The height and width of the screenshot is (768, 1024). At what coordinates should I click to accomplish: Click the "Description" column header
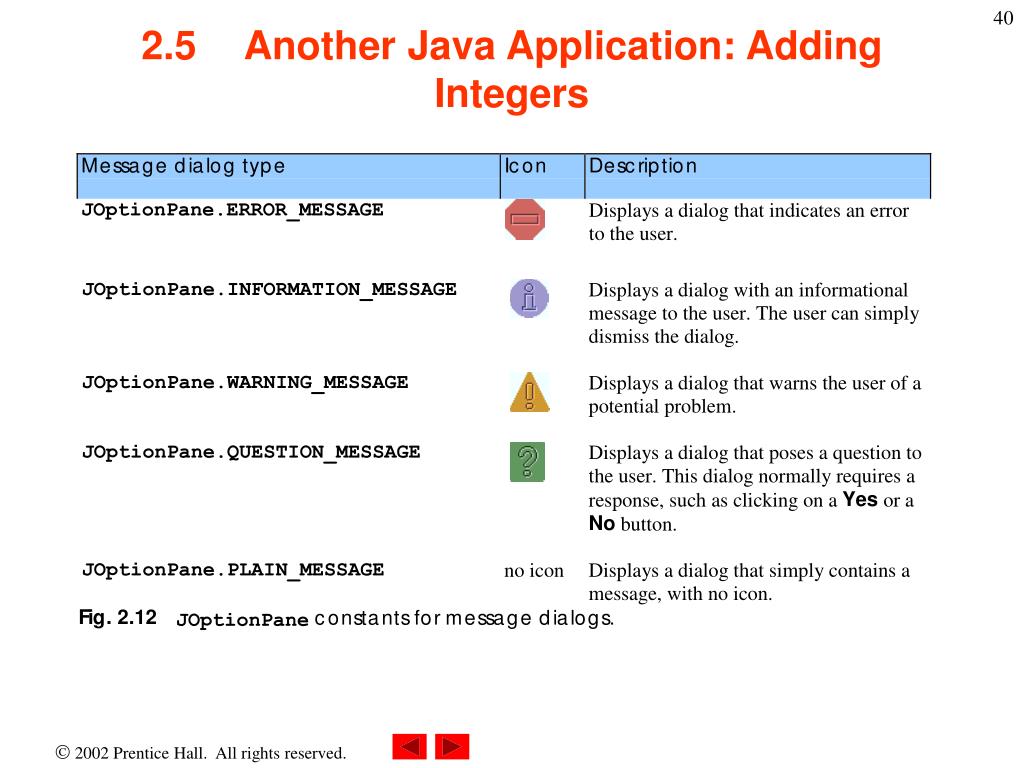(x=758, y=176)
